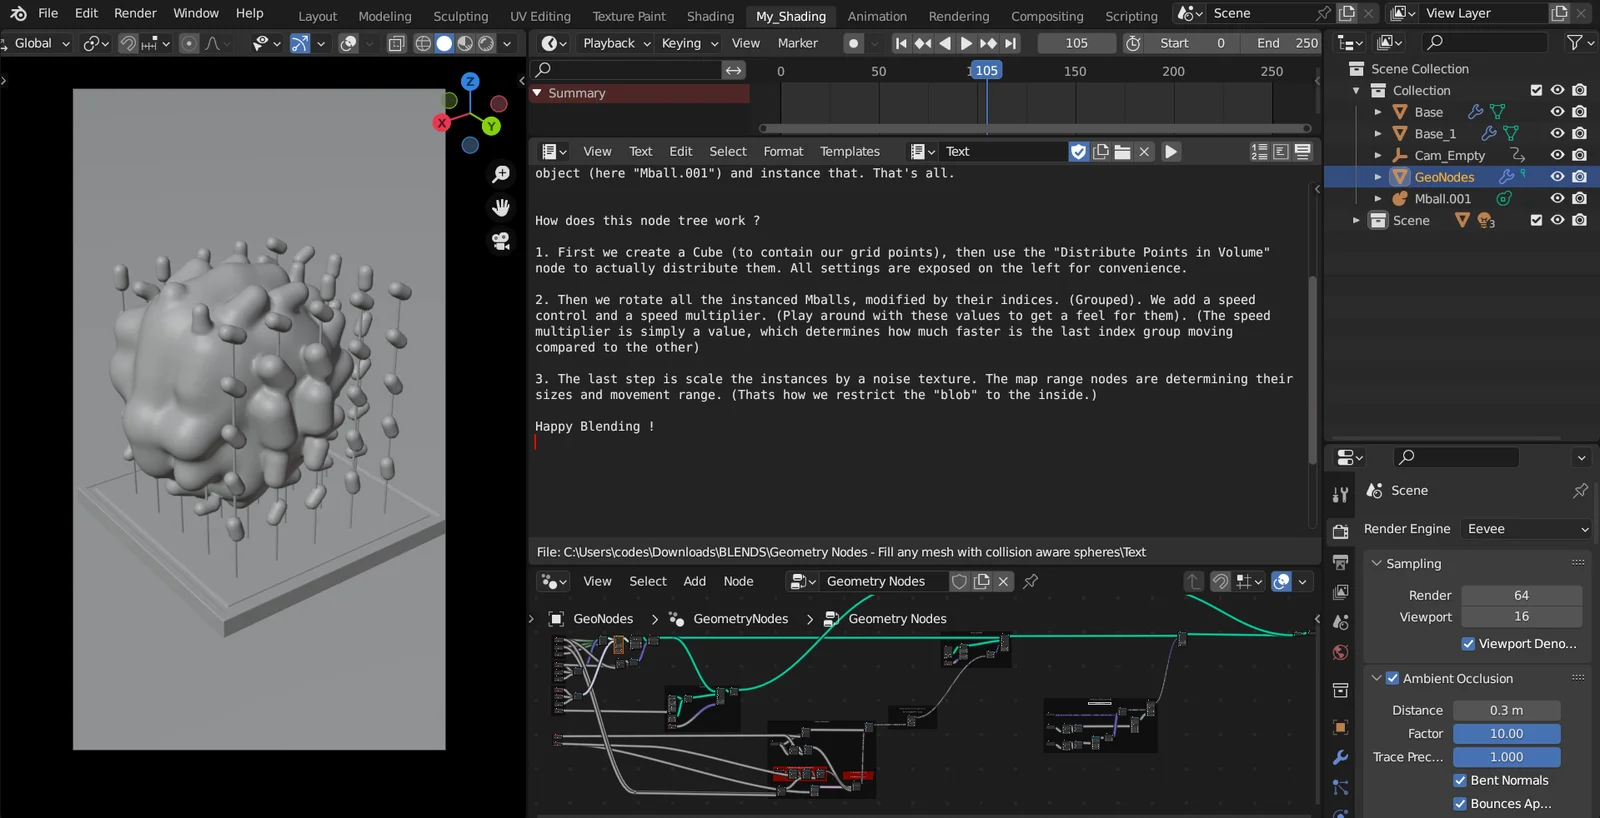Click the open text file folder icon
This screenshot has height=818, width=1600.
[1123, 151]
